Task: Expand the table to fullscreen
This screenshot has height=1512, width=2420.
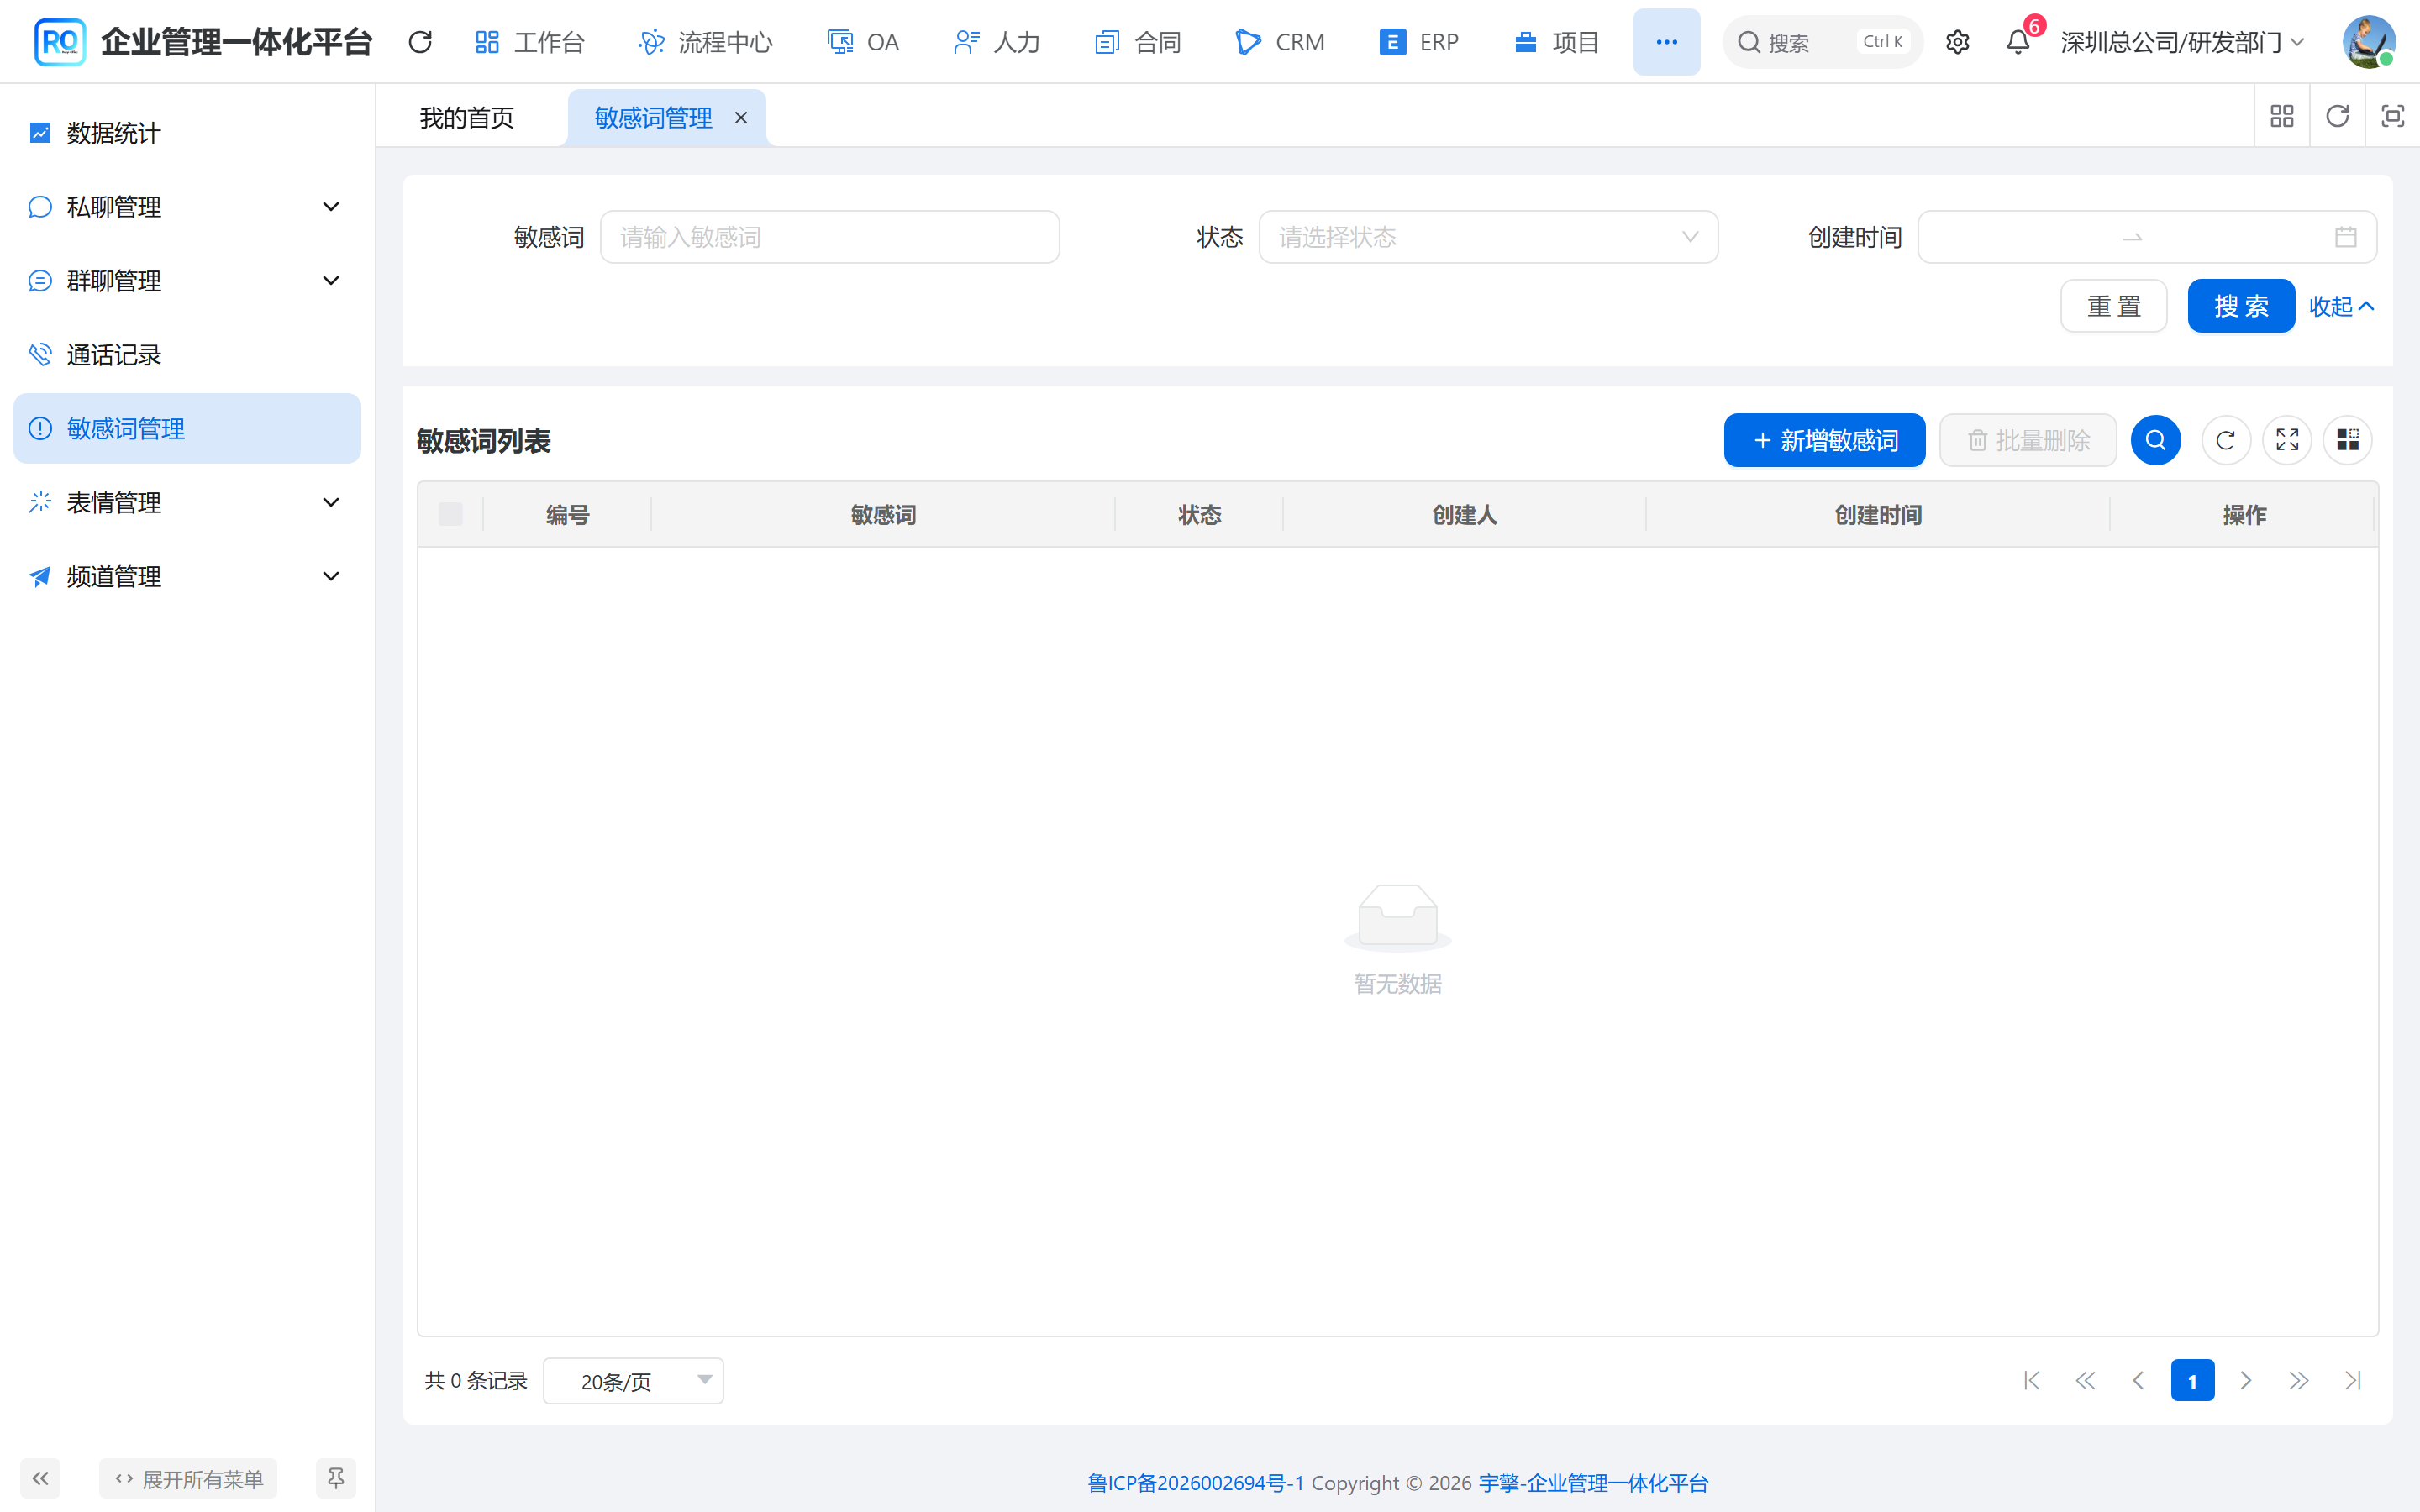Action: coord(2287,440)
